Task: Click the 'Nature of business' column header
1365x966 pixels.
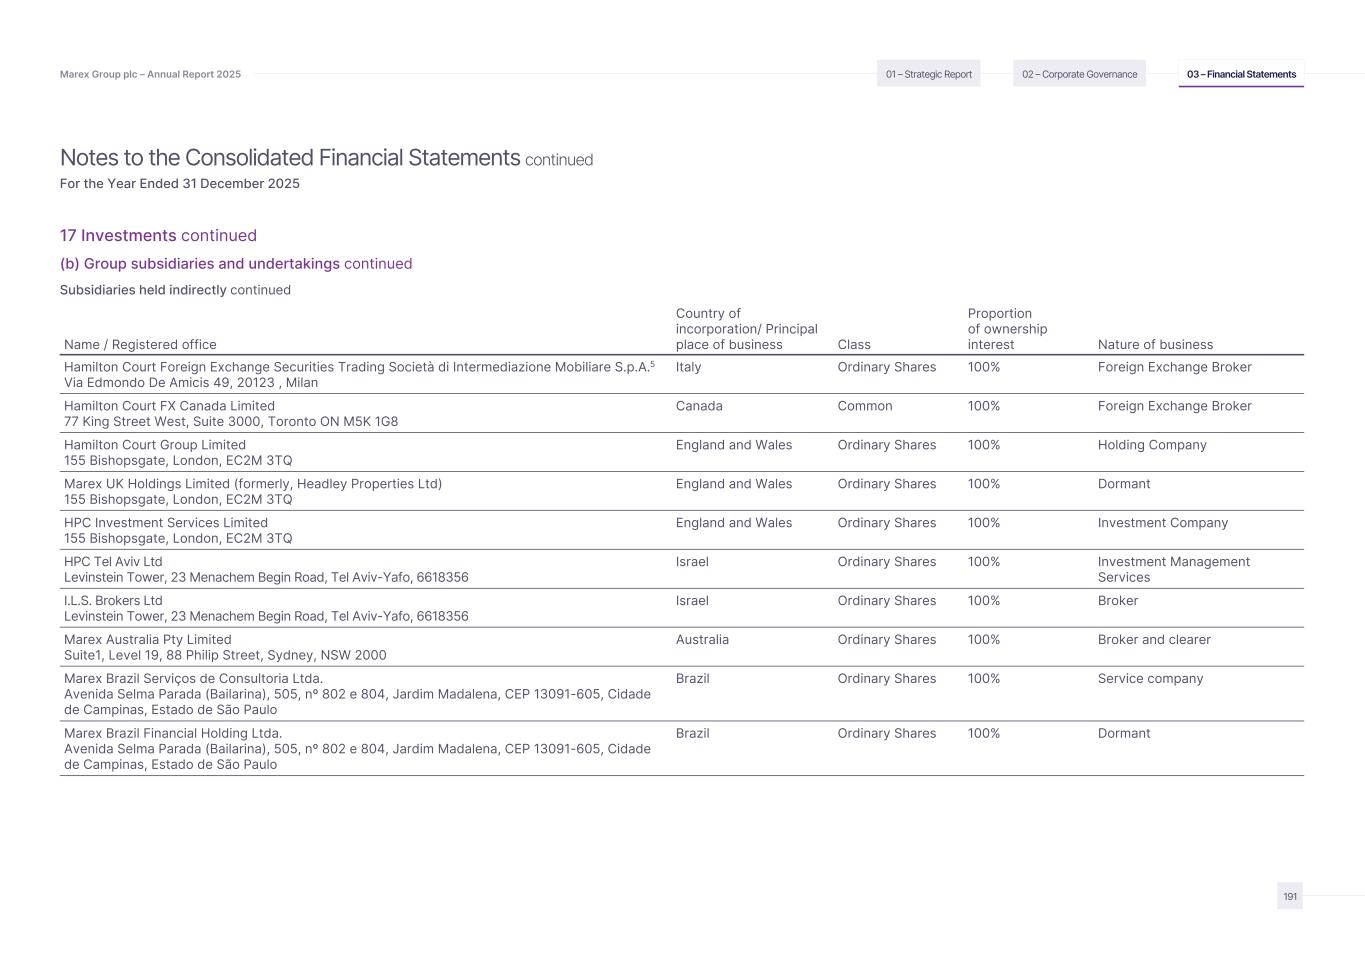Action: (1155, 345)
